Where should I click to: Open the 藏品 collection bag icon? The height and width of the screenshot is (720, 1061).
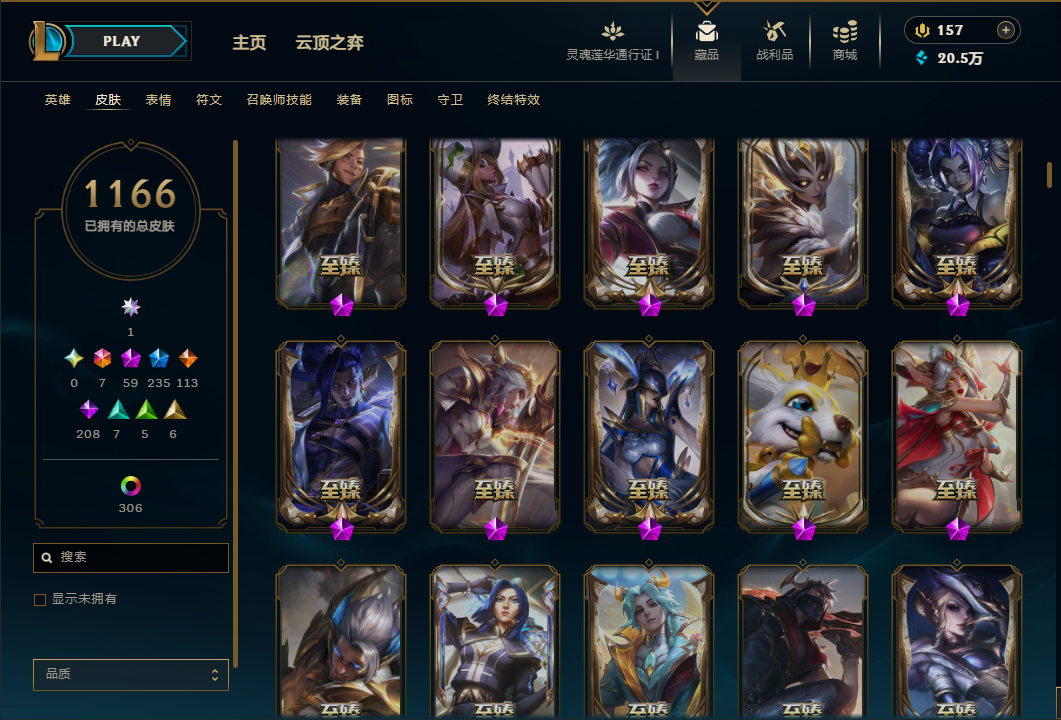(x=706, y=32)
